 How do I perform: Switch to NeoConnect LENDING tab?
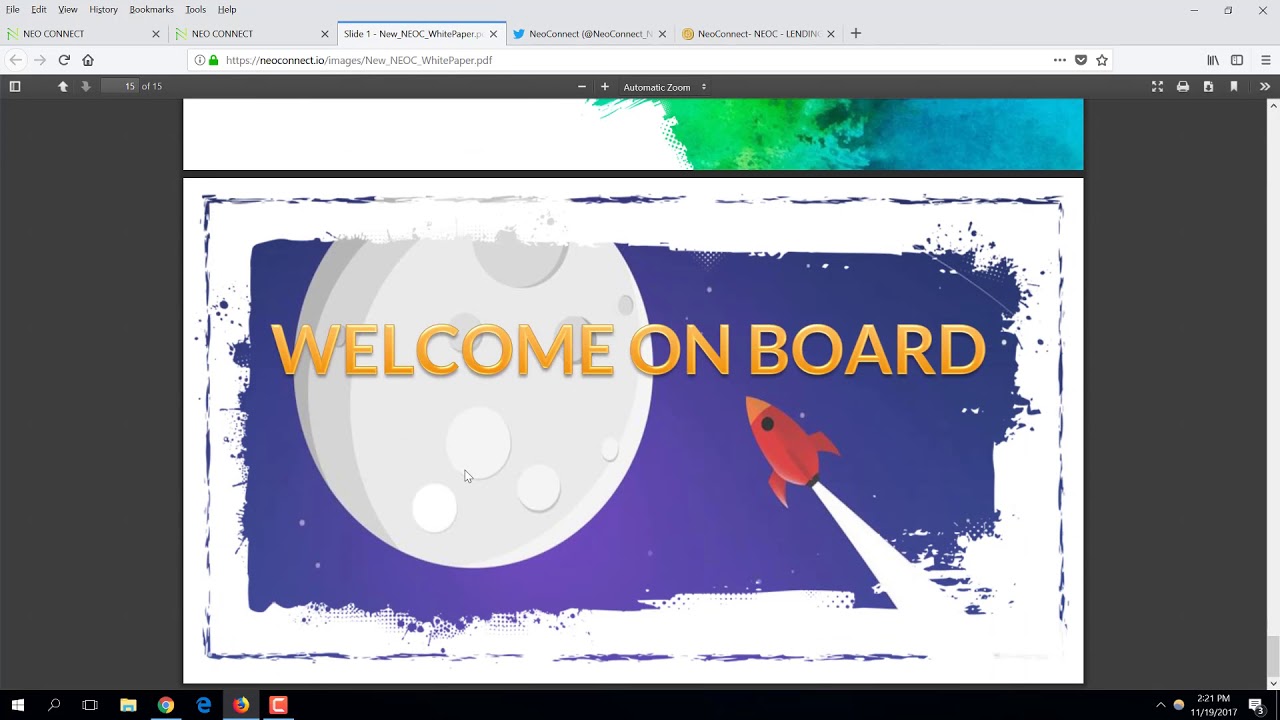(x=758, y=34)
